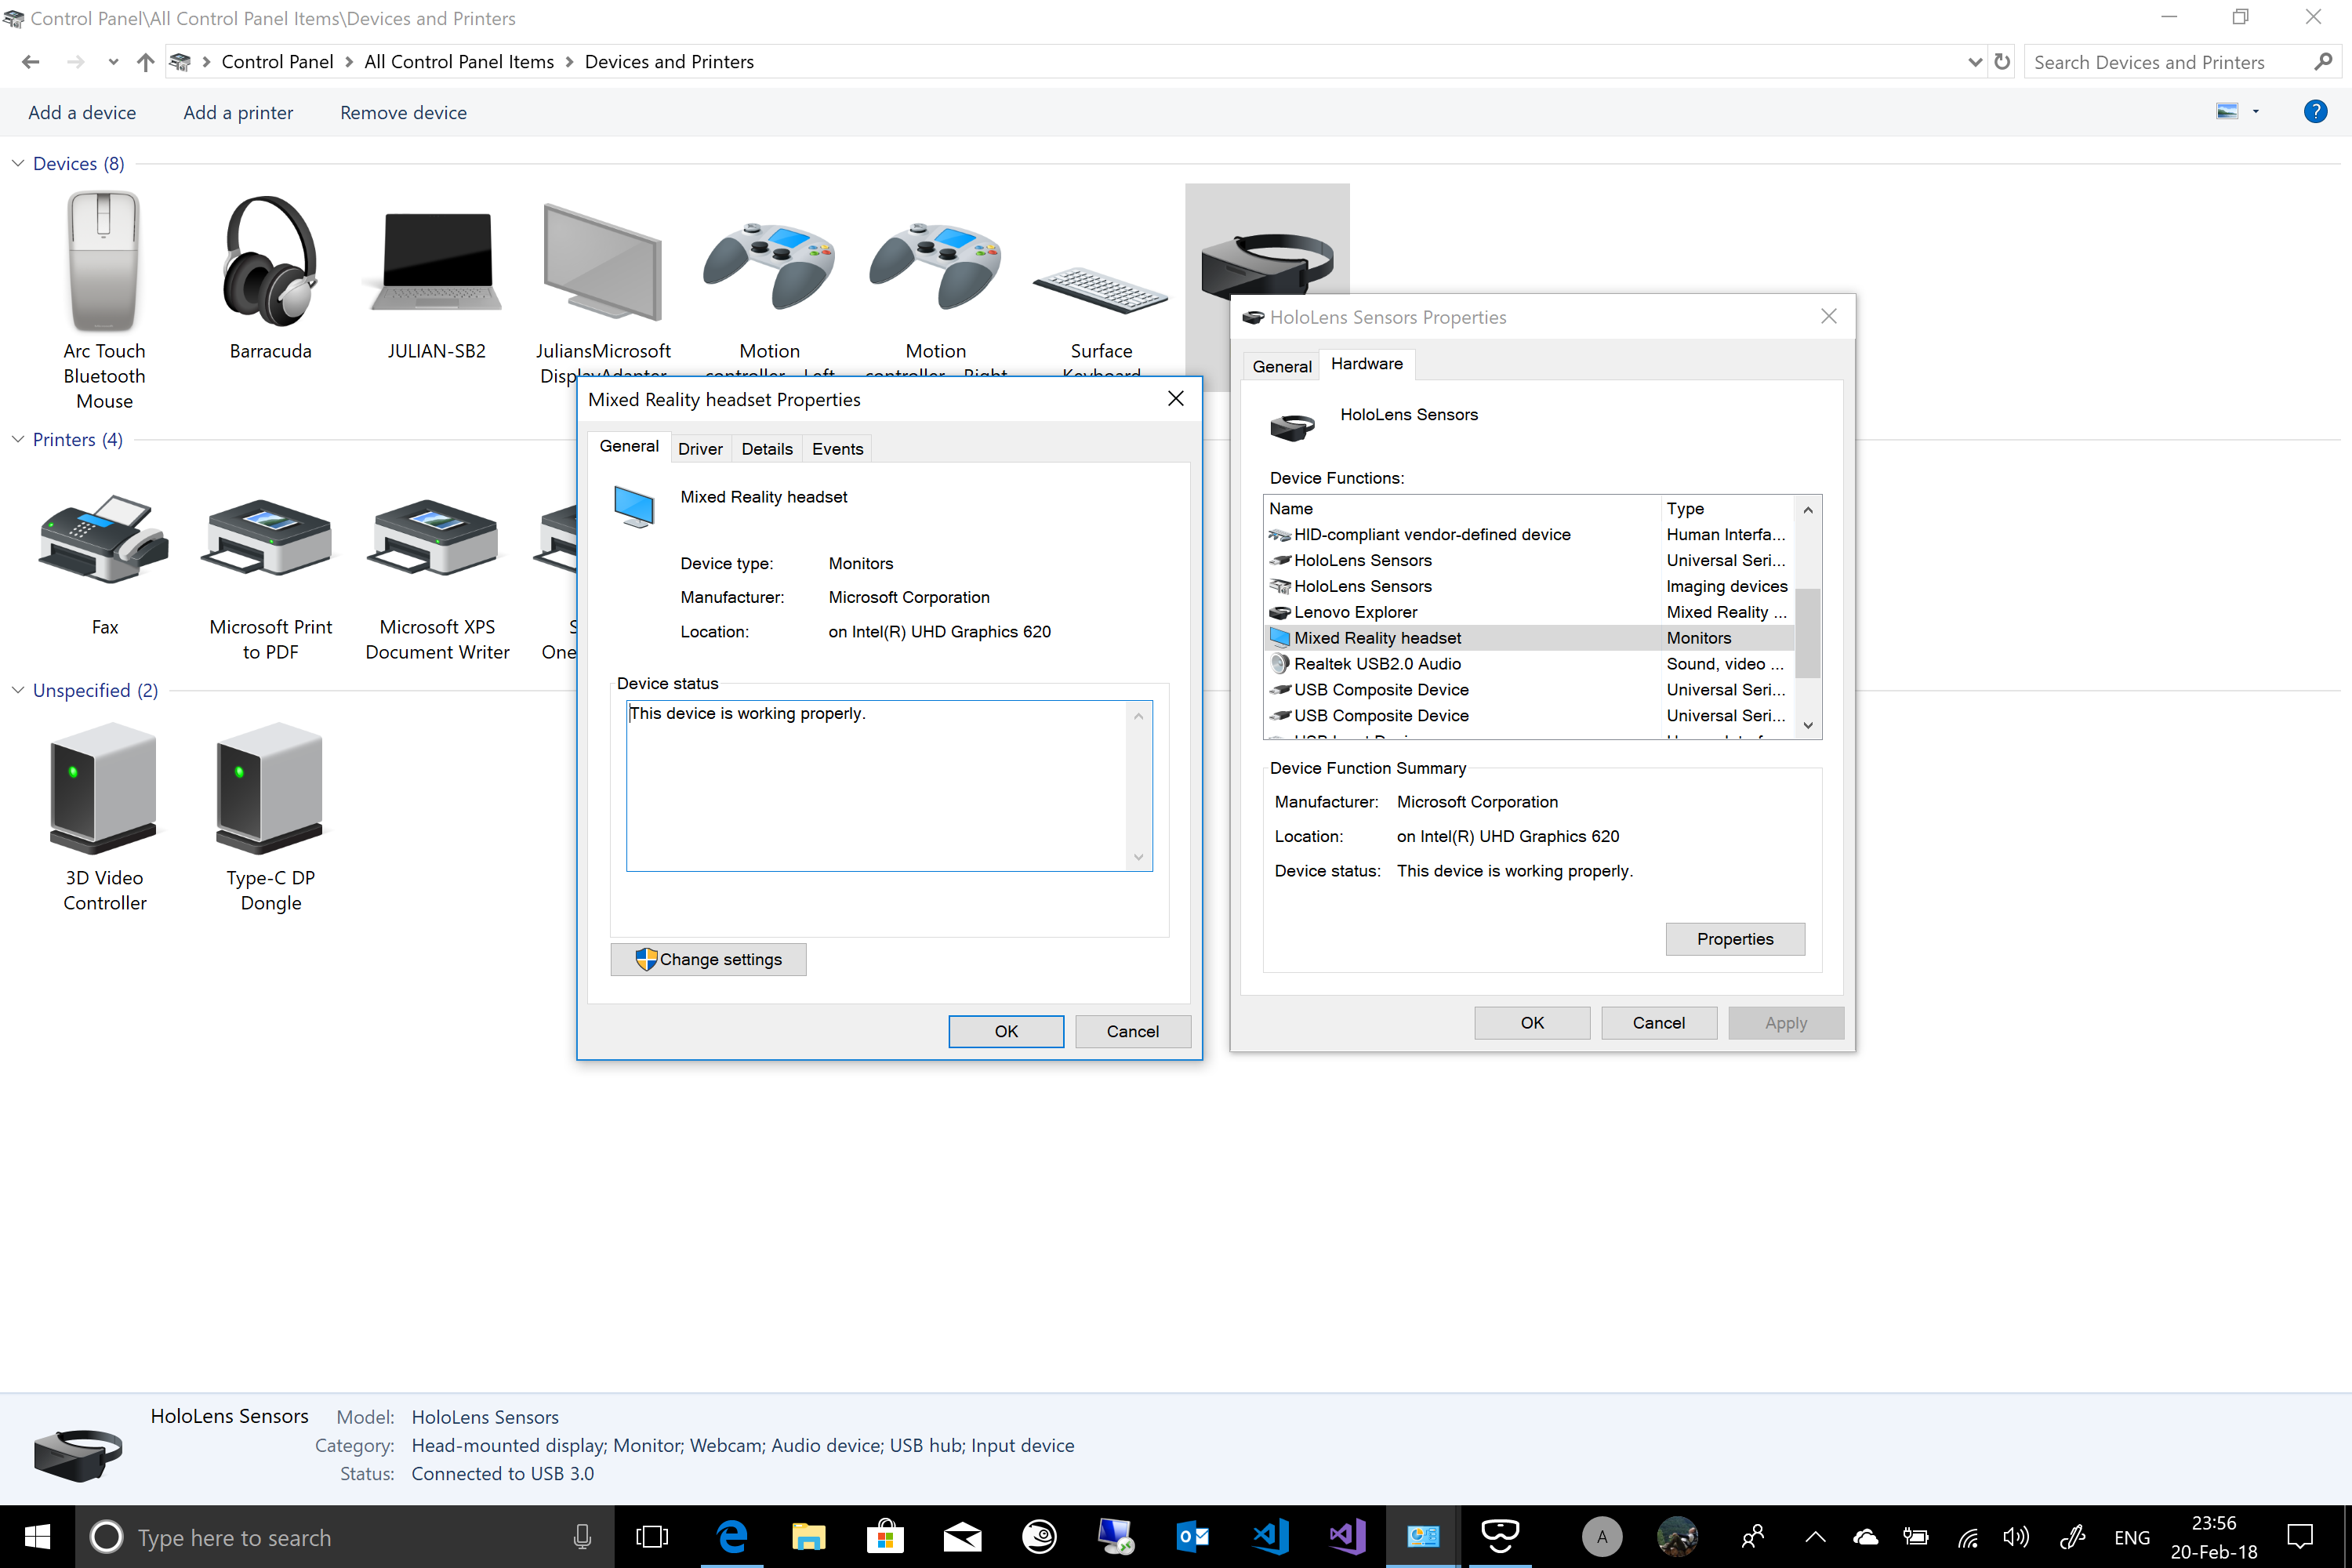This screenshot has width=2352, height=1568.
Task: Select Lenovo Explorer in Device Functions list
Action: point(1529,612)
